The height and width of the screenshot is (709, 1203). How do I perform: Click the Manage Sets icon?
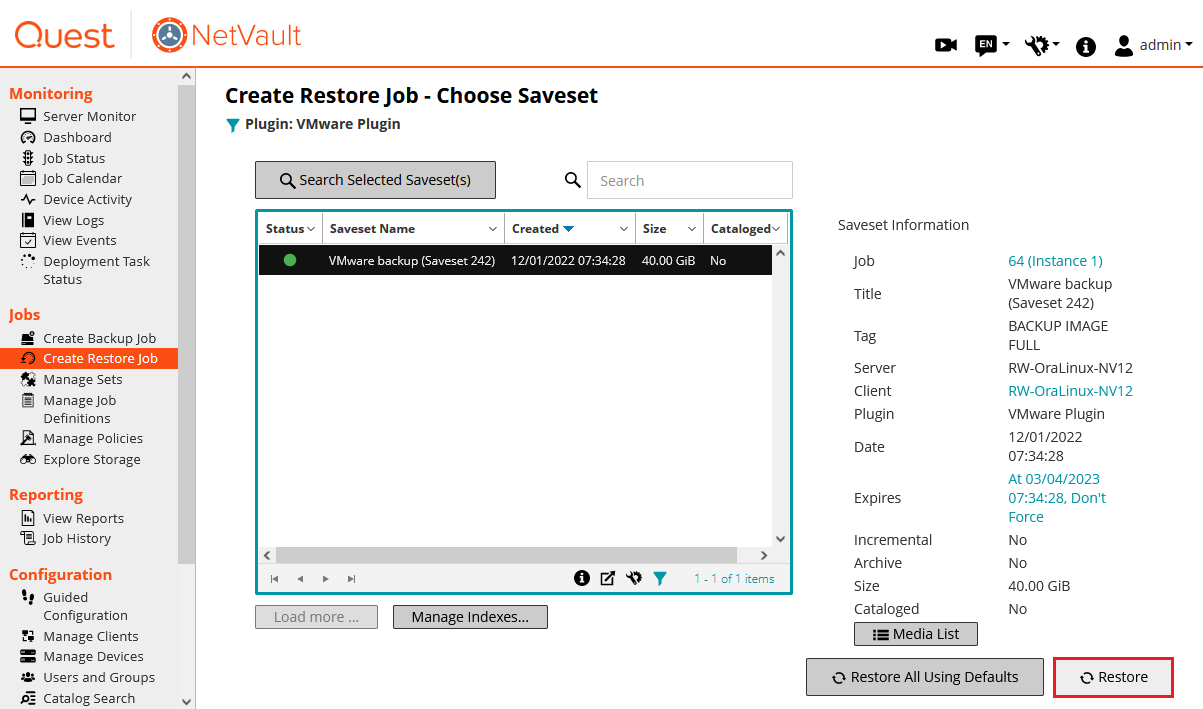[28, 379]
